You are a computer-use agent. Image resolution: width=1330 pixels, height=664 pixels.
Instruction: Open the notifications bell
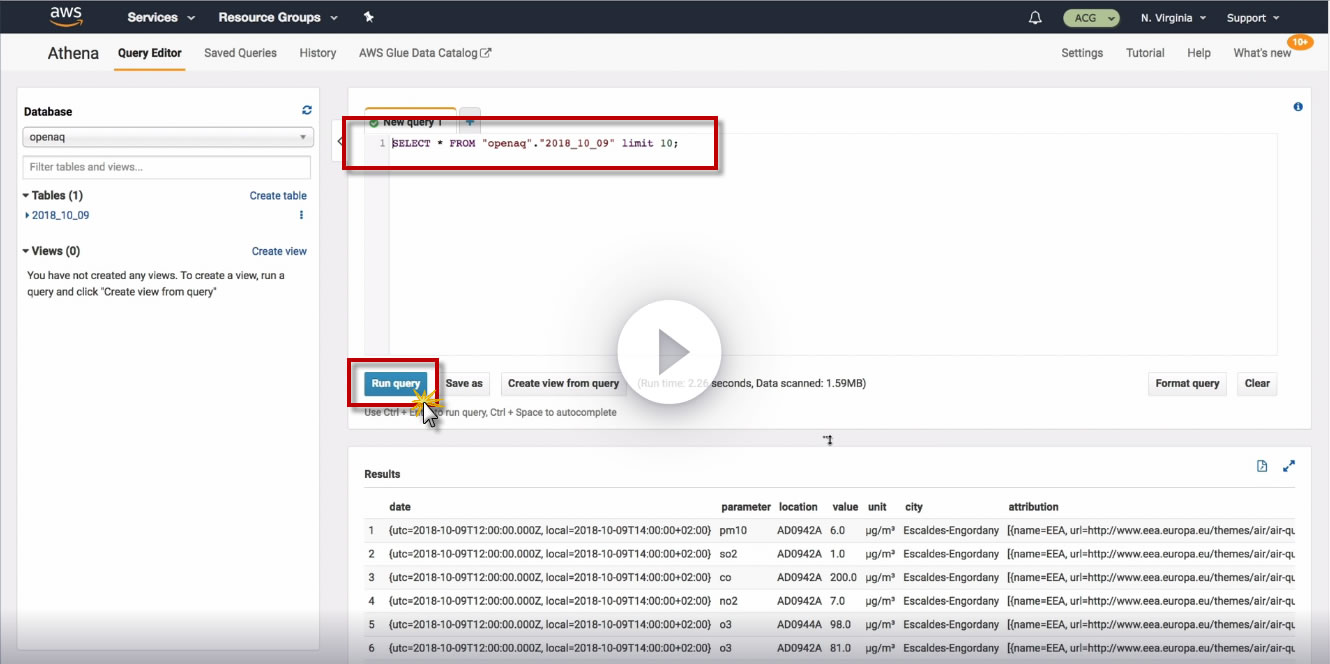pyautogui.click(x=1035, y=18)
